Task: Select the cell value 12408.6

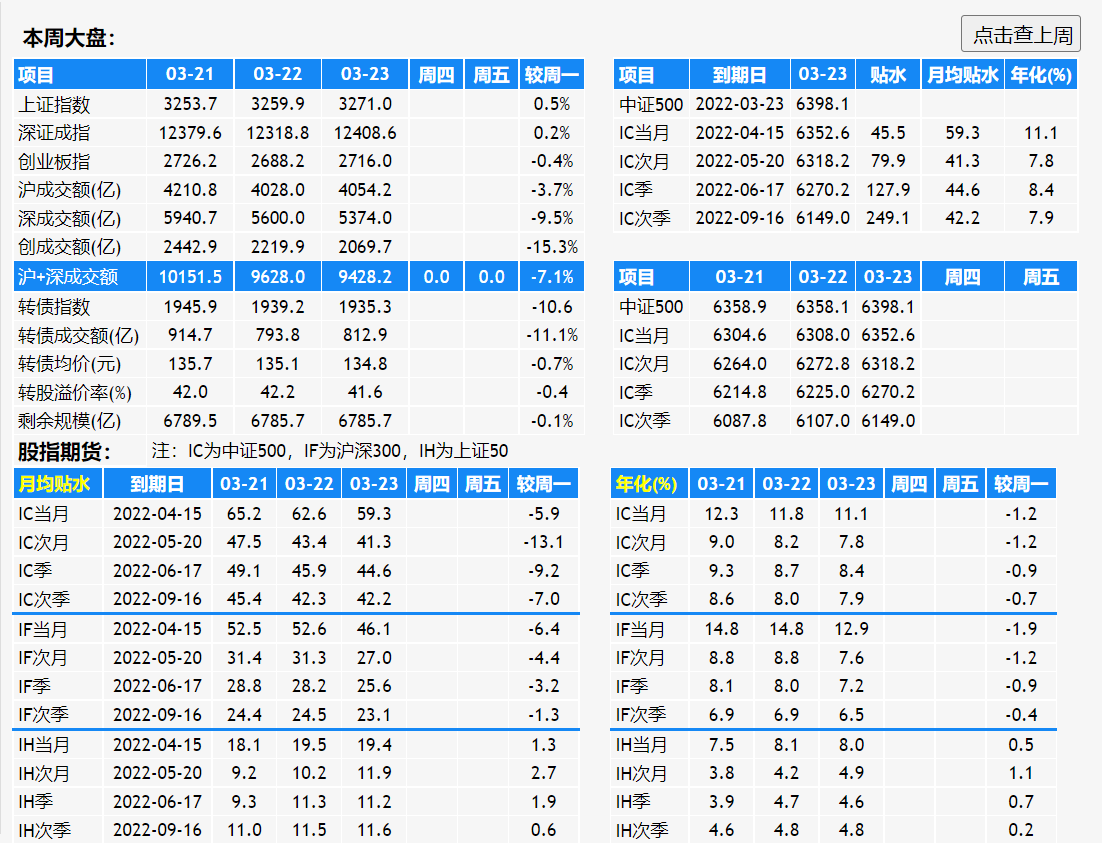Action: coord(365,133)
